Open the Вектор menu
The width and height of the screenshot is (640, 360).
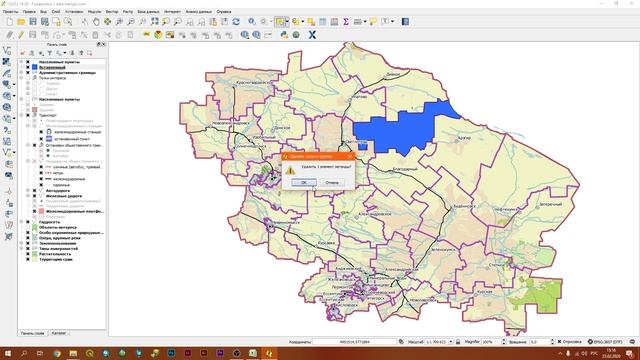112,12
